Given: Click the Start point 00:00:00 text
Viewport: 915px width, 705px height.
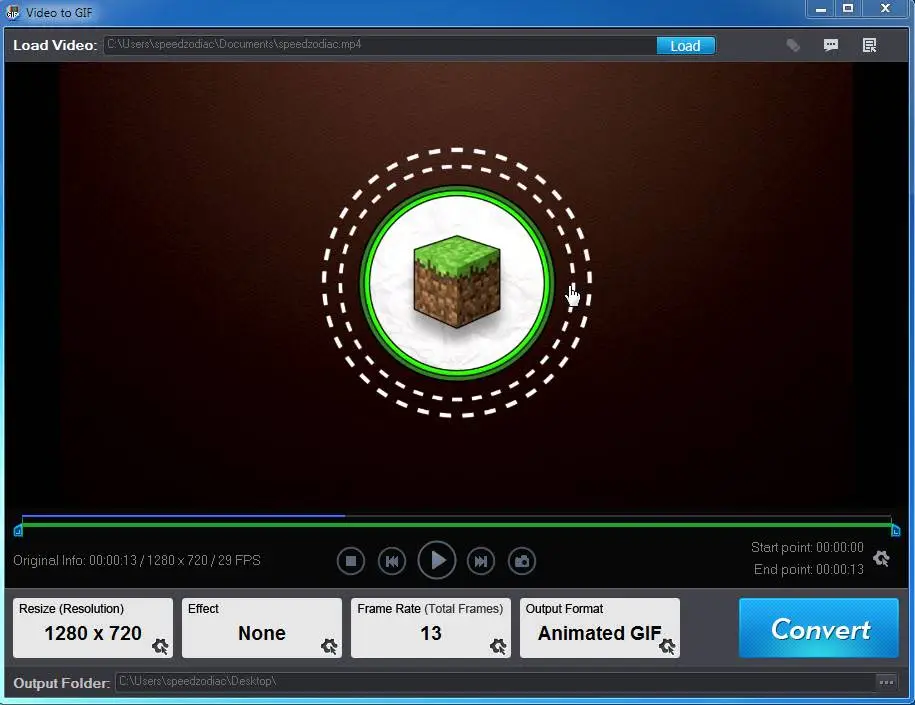Looking at the screenshot, I should point(807,547).
